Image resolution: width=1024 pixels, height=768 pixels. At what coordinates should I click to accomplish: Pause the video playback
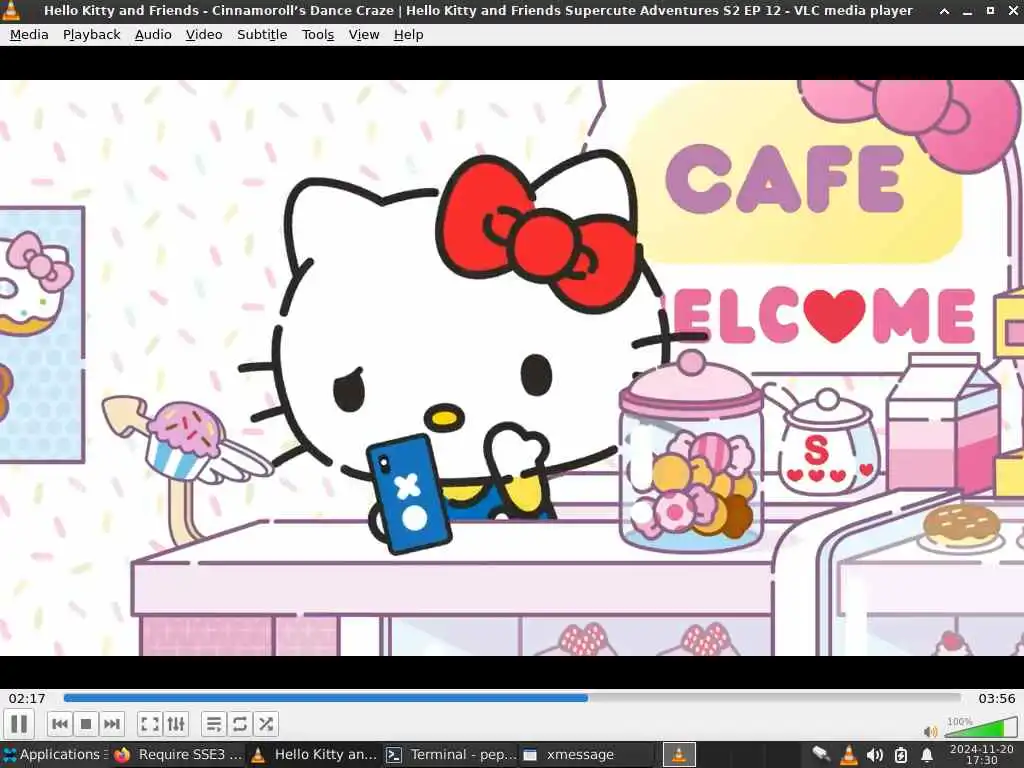click(x=19, y=724)
